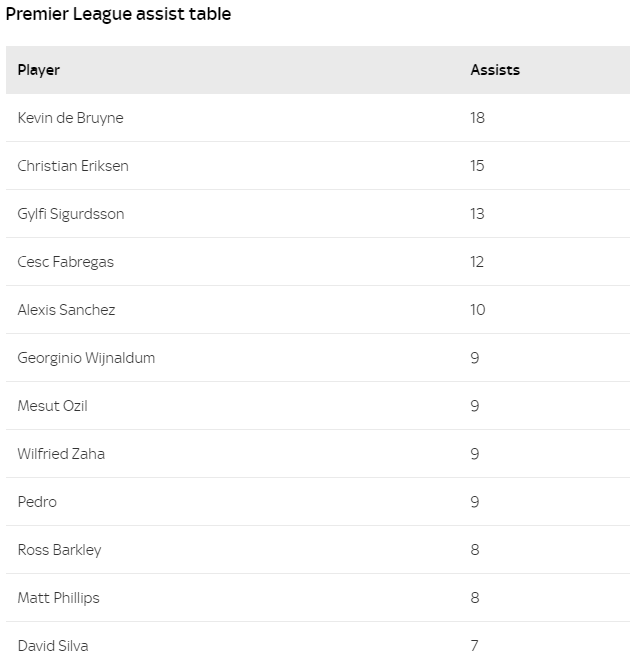The height and width of the screenshot is (657, 630).
Task: Select Matt Phillips in the table
Action: pyautogui.click(x=58, y=598)
